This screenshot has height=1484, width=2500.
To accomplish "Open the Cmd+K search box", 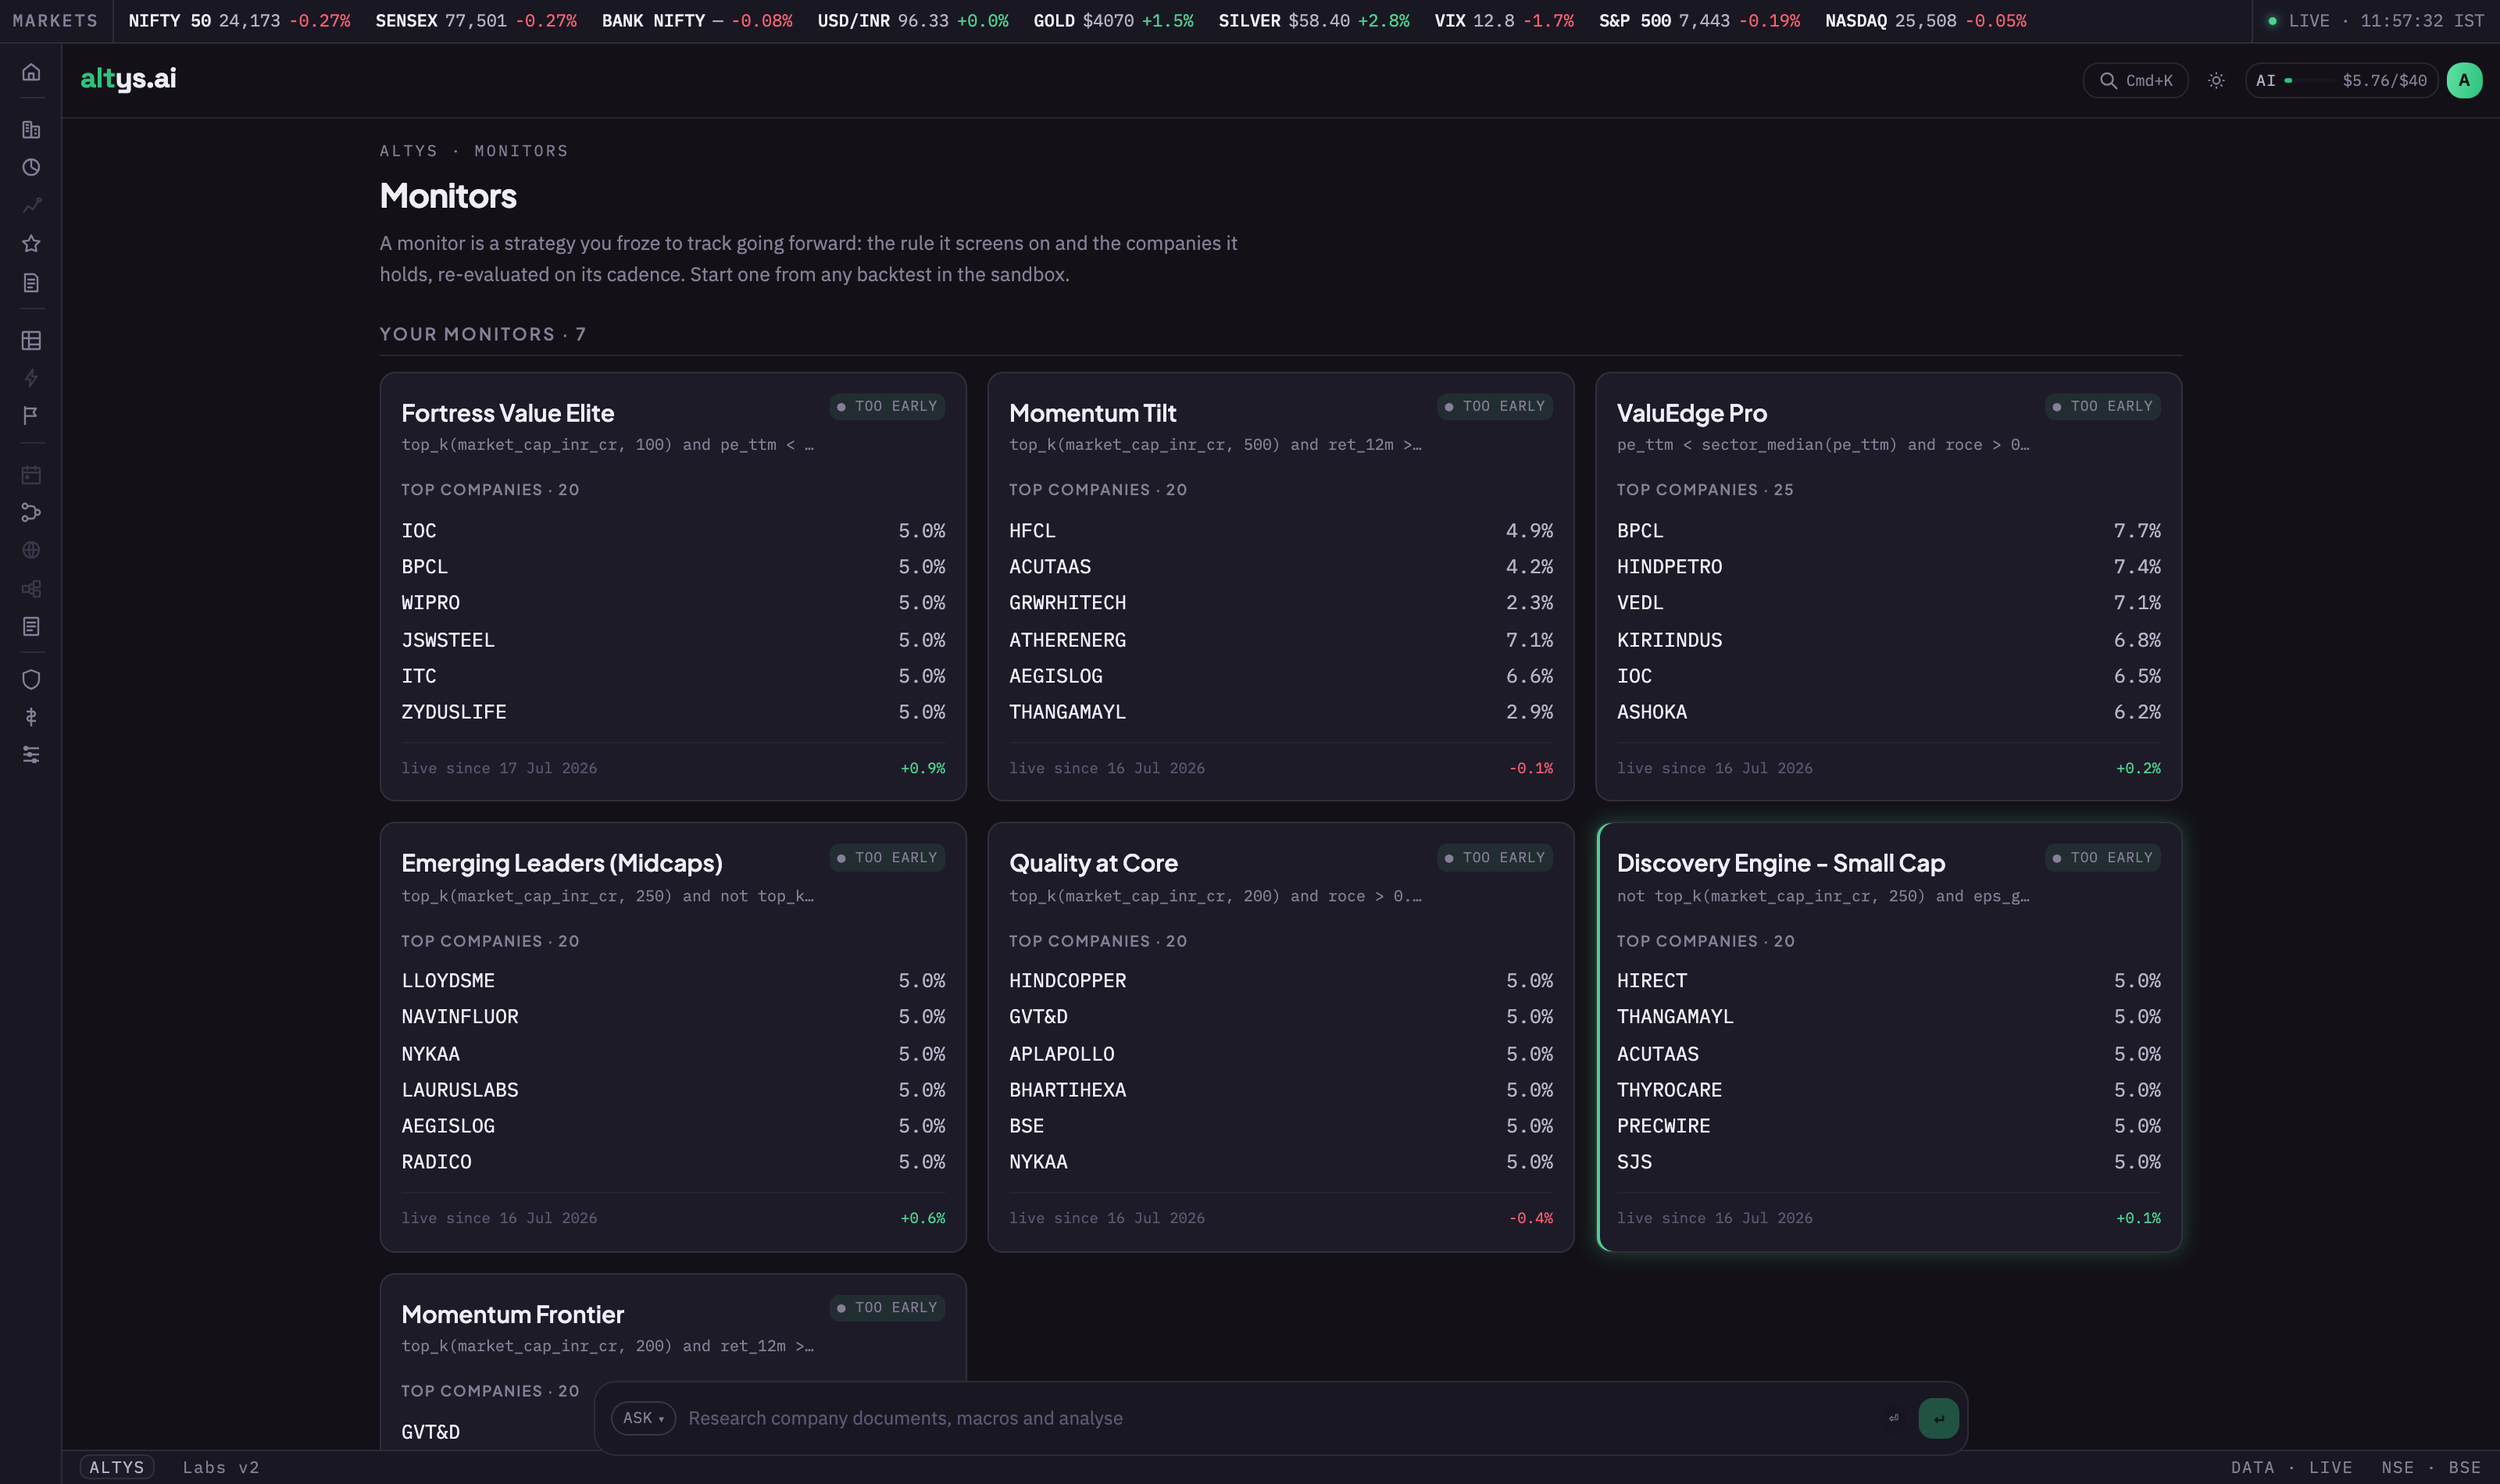I will (x=2135, y=81).
